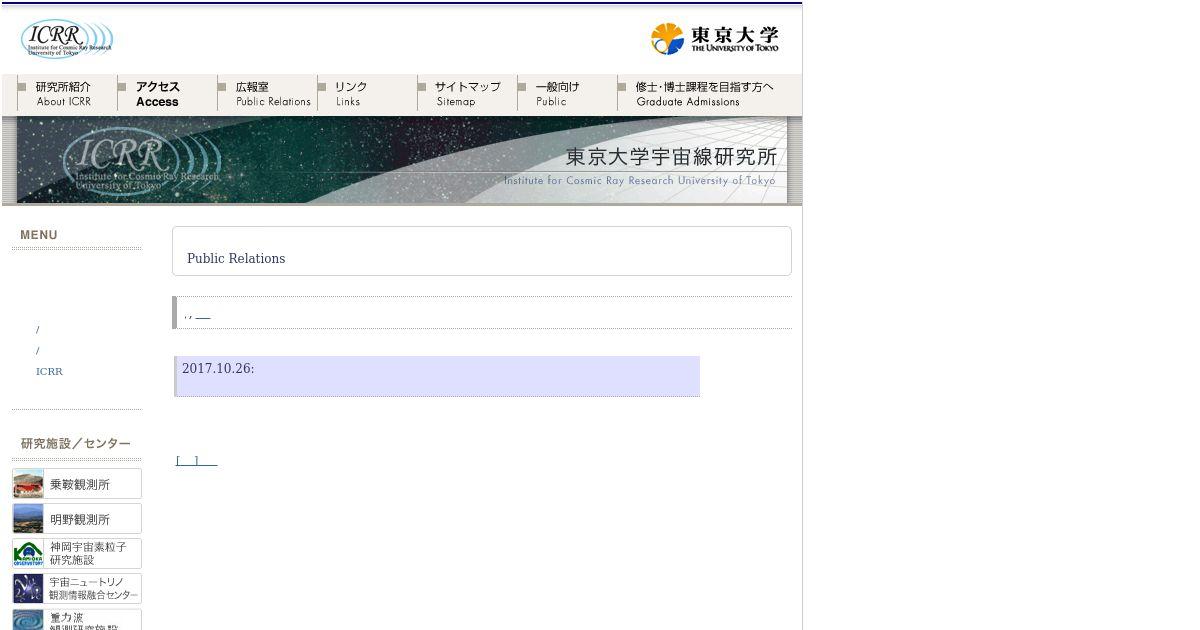Click the 明野観測所 mountain thumbnail icon

(28, 519)
